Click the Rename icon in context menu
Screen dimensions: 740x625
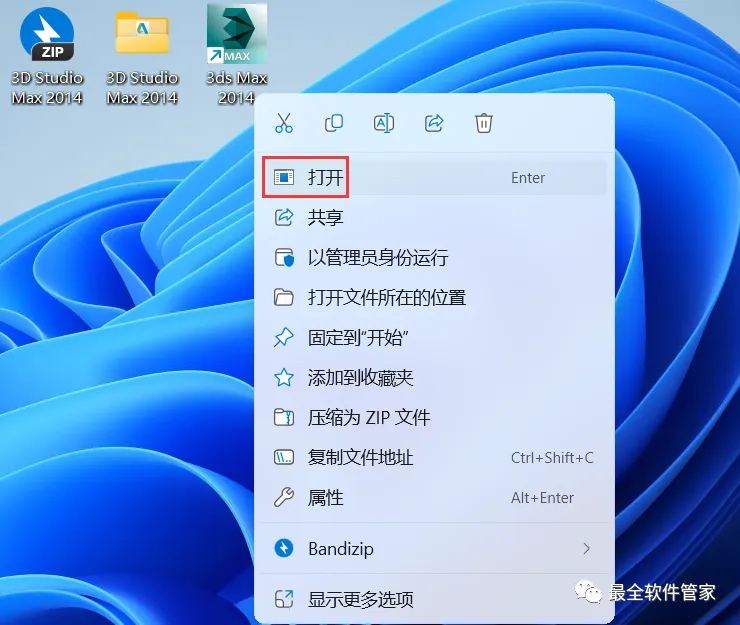(384, 123)
